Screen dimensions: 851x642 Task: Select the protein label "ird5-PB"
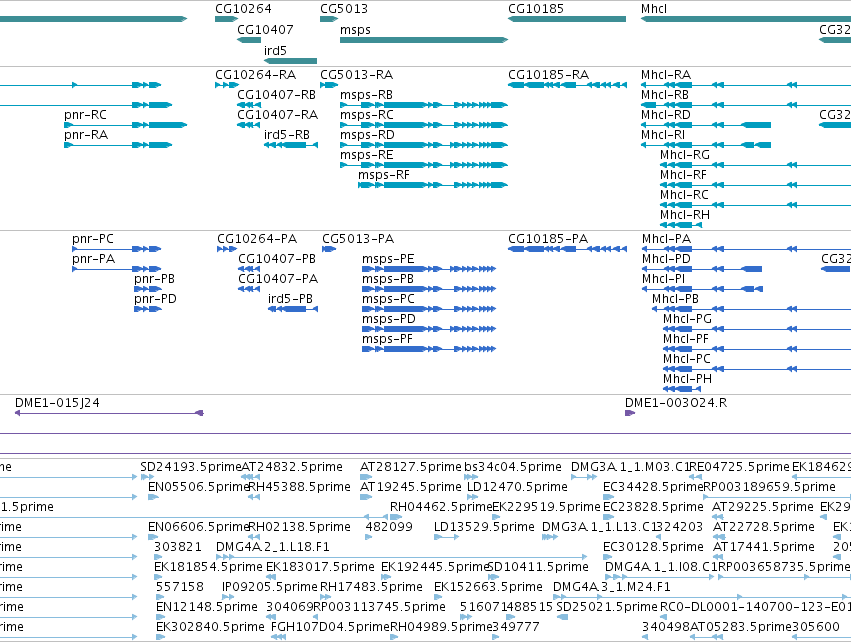point(290,300)
